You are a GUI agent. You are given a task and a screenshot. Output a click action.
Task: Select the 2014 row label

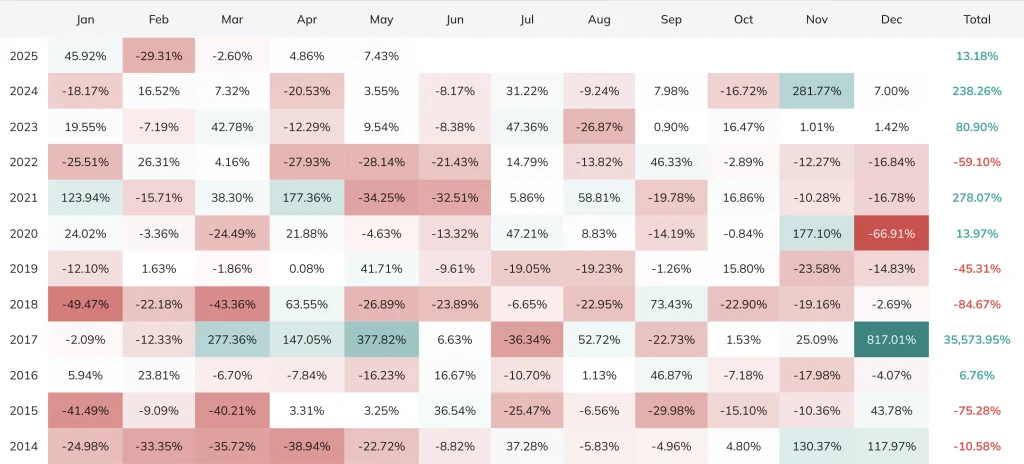(x=23, y=446)
